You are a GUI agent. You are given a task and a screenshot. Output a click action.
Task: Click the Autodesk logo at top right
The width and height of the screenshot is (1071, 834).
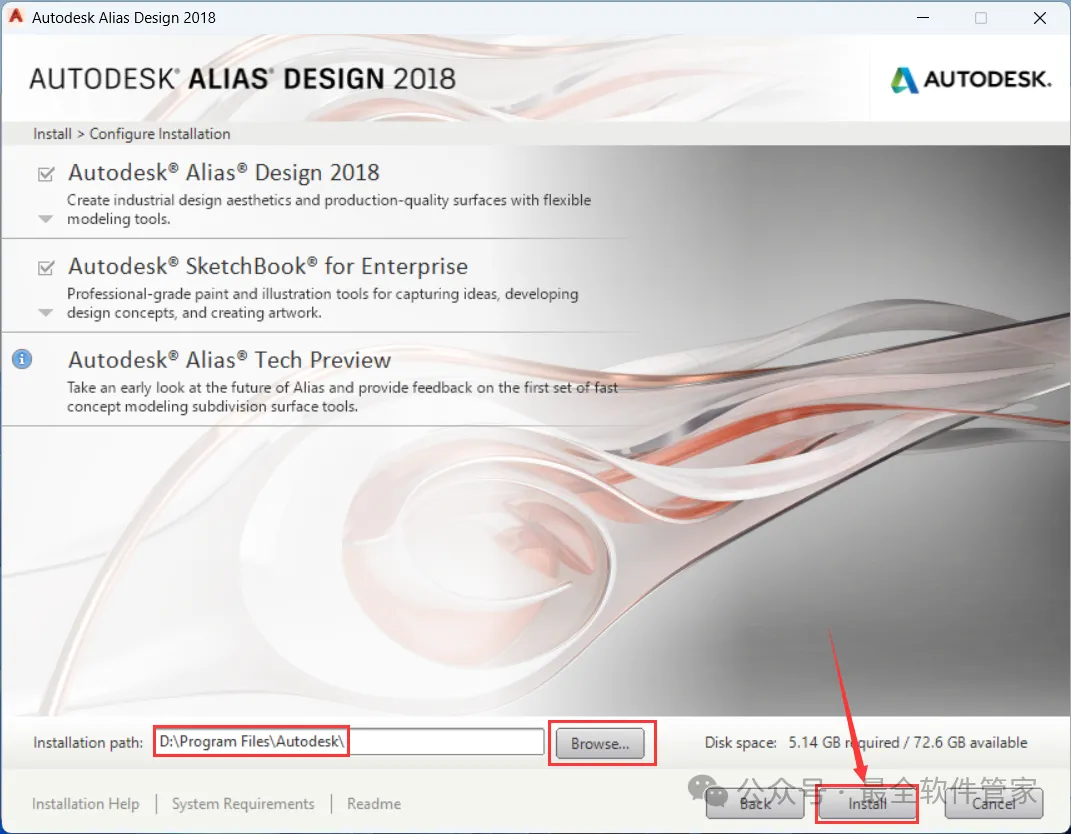pyautogui.click(x=971, y=80)
